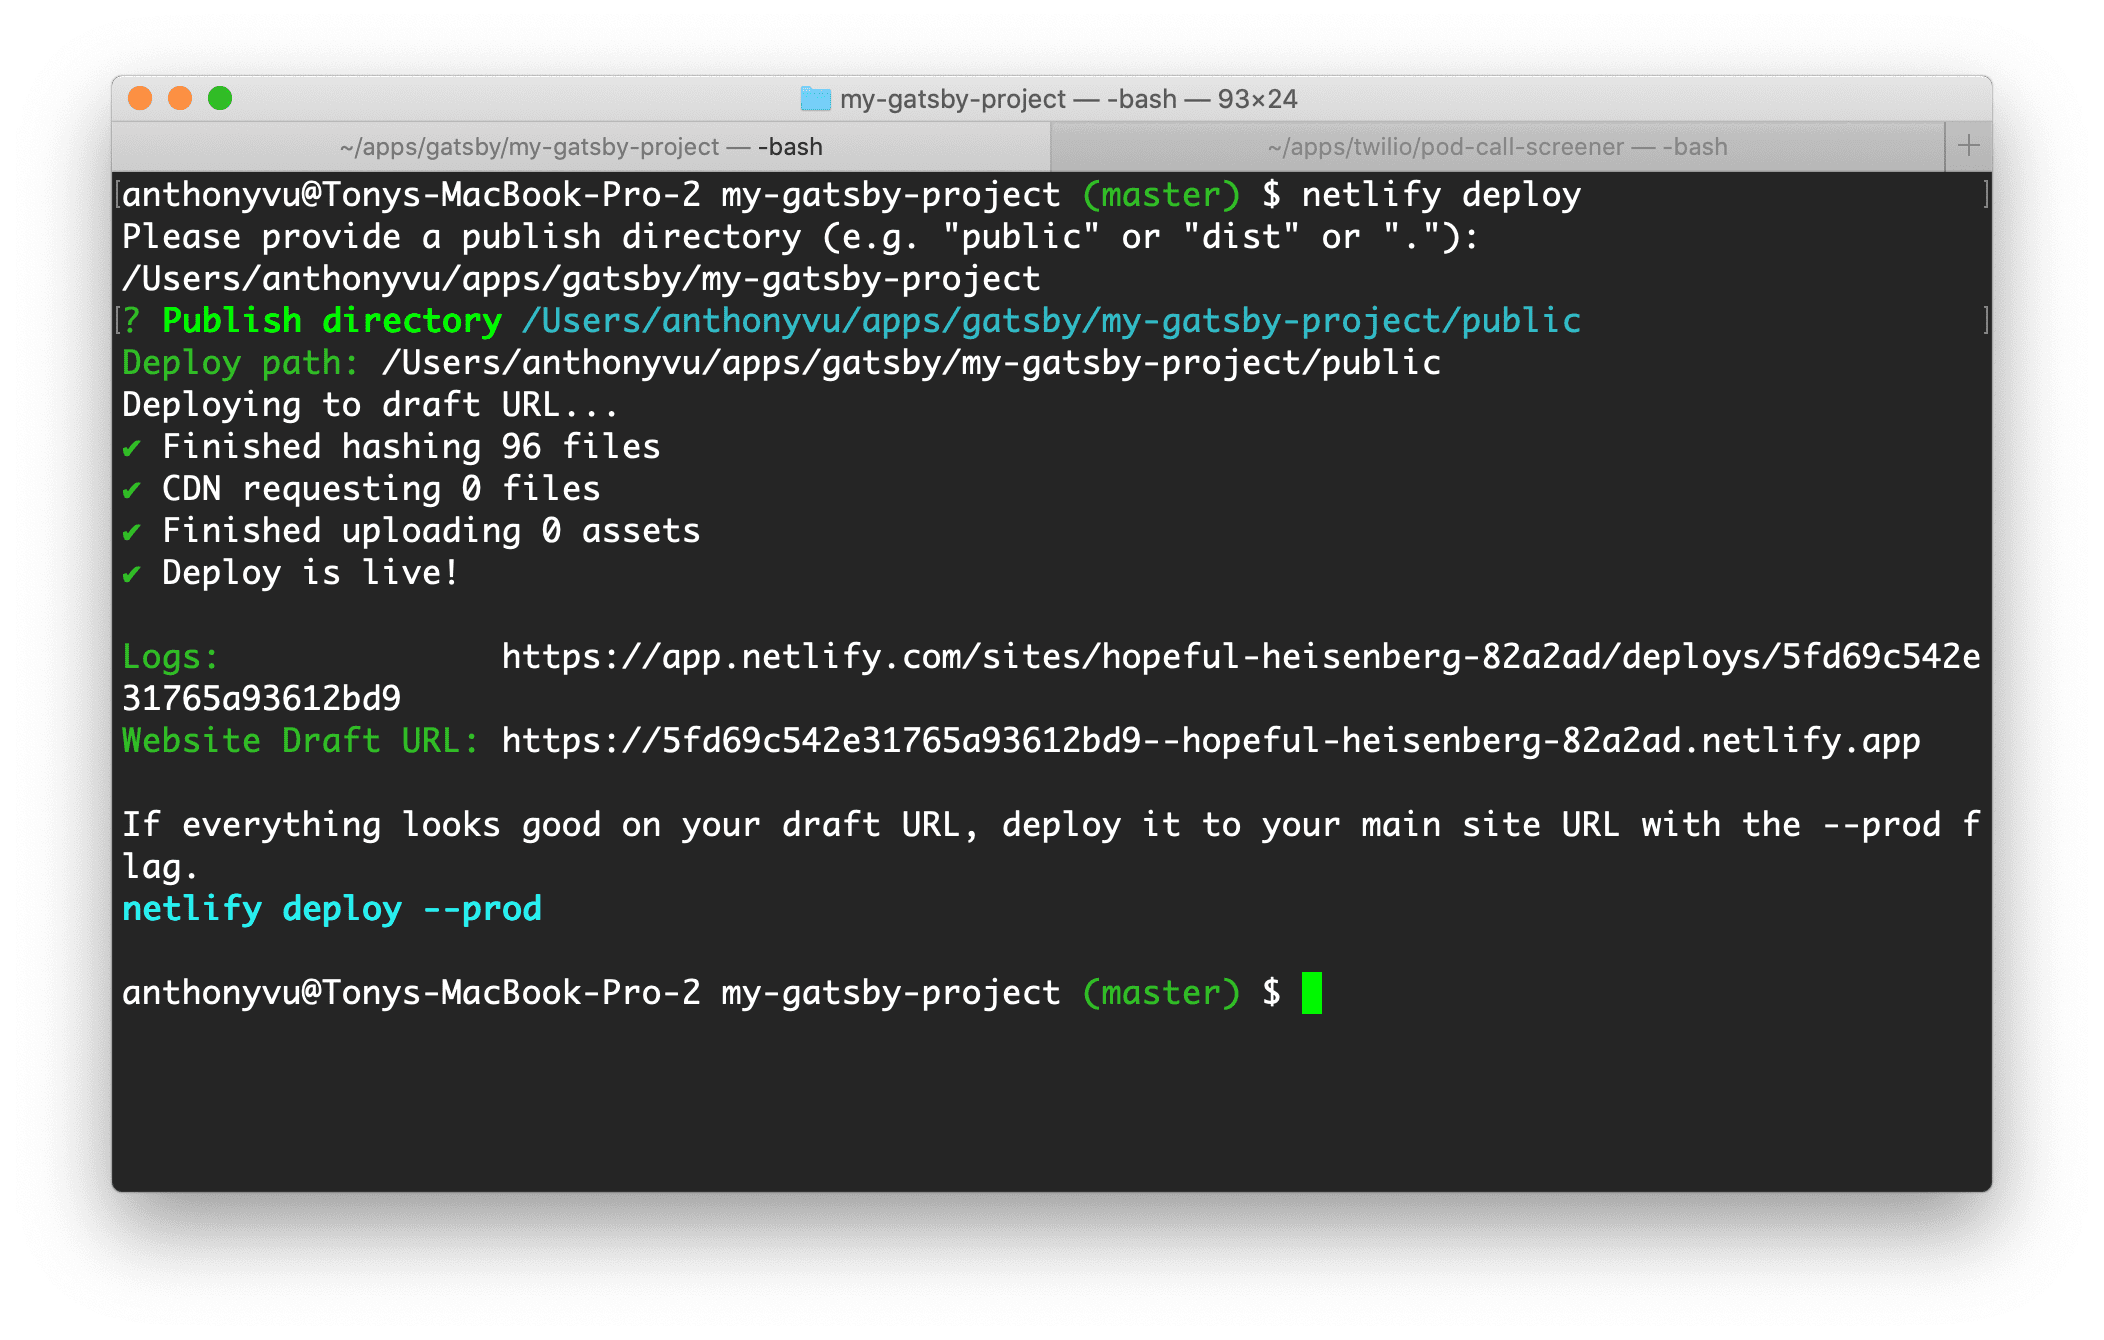The width and height of the screenshot is (2104, 1340).
Task: Click the typed 'netlify deploy' command
Action: coord(1441,195)
